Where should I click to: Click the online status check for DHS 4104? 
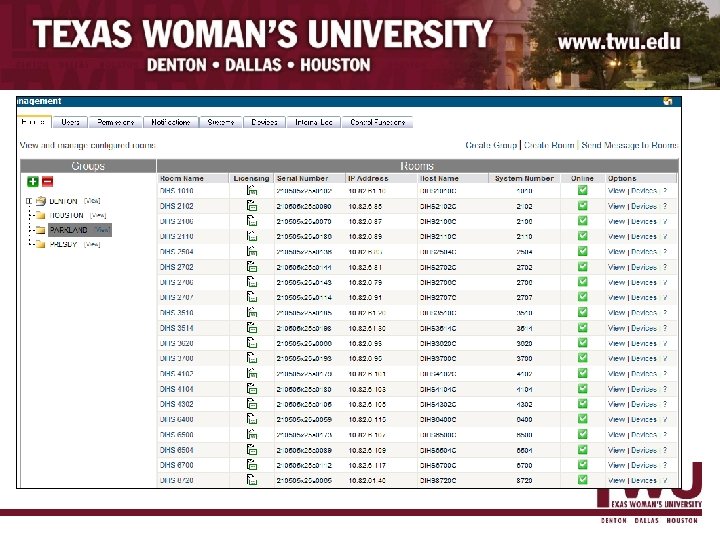click(x=582, y=388)
